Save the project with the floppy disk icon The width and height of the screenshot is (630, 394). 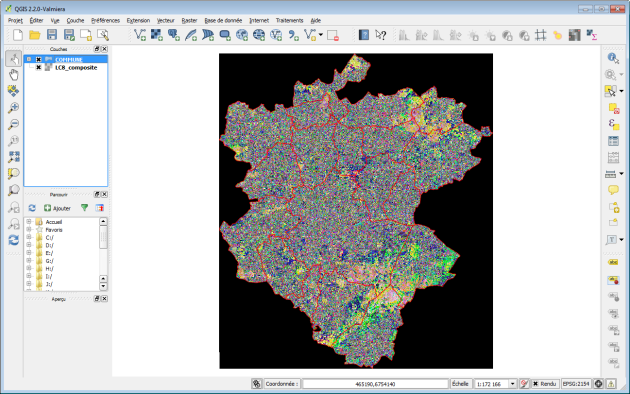point(52,35)
